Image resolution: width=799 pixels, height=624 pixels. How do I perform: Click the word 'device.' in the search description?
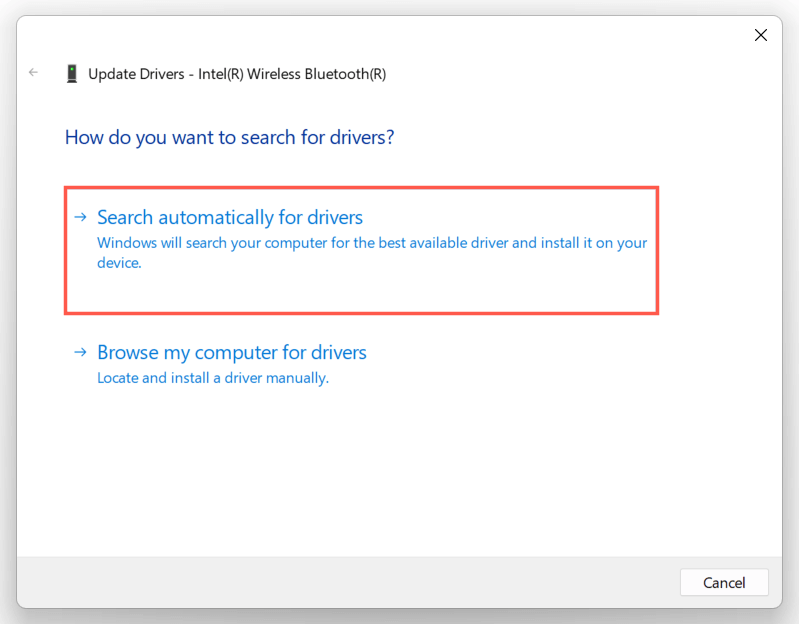pyautogui.click(x=119, y=264)
